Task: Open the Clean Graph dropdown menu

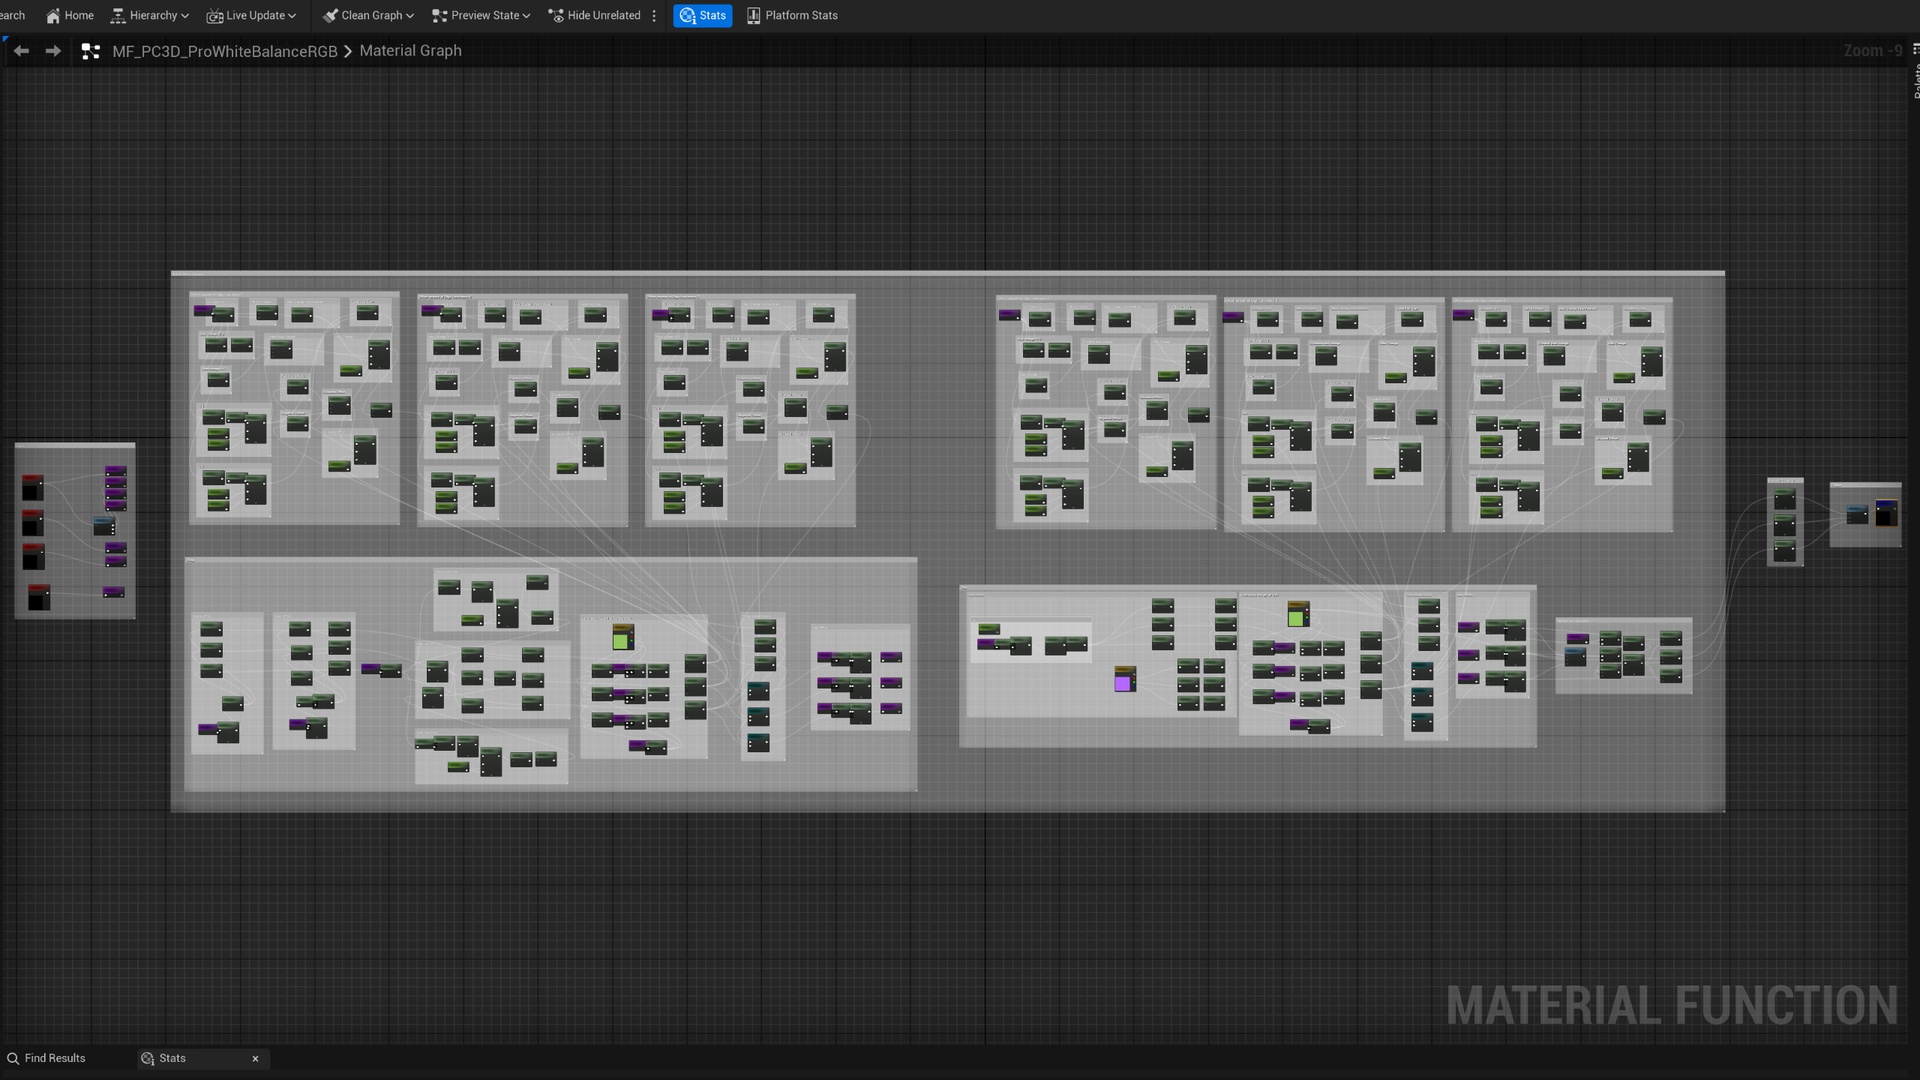Action: 368,16
